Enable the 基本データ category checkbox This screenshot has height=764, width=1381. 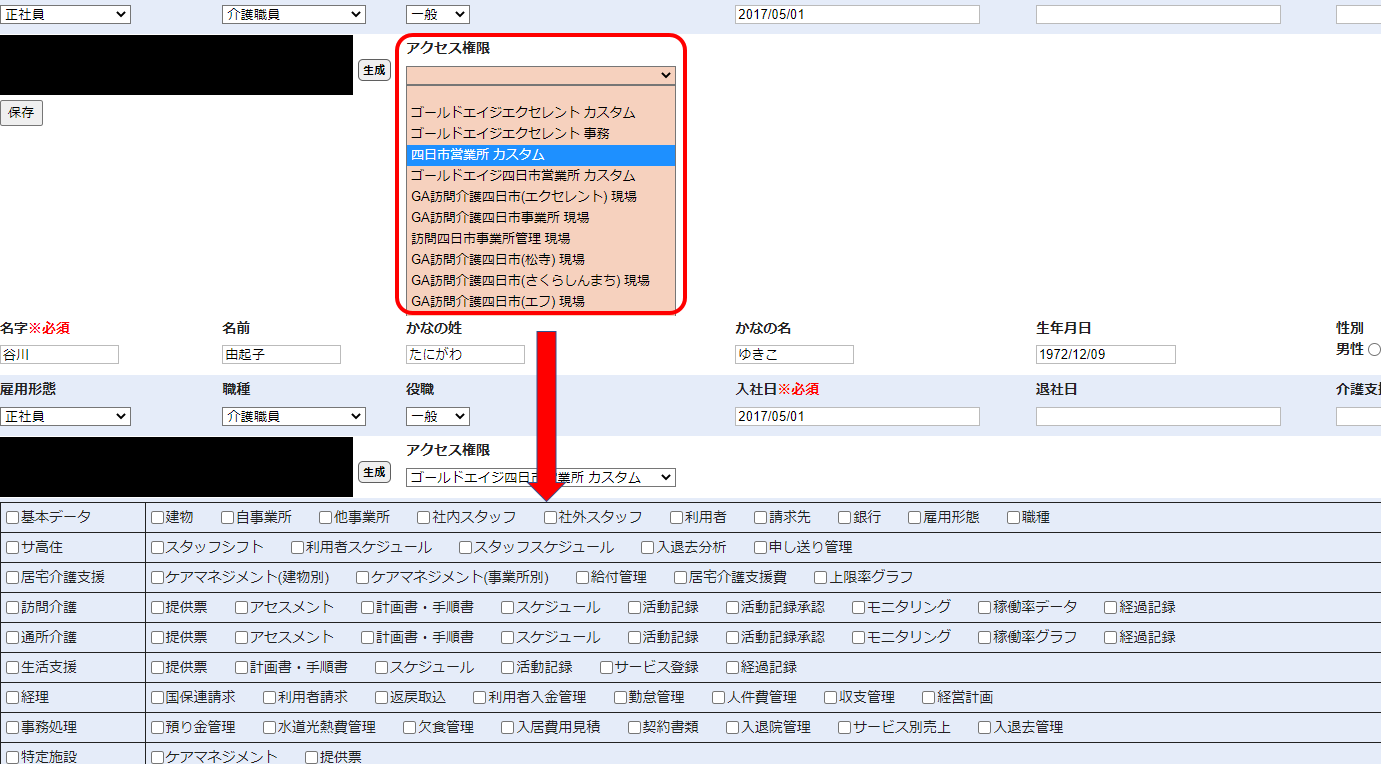click(x=13, y=518)
